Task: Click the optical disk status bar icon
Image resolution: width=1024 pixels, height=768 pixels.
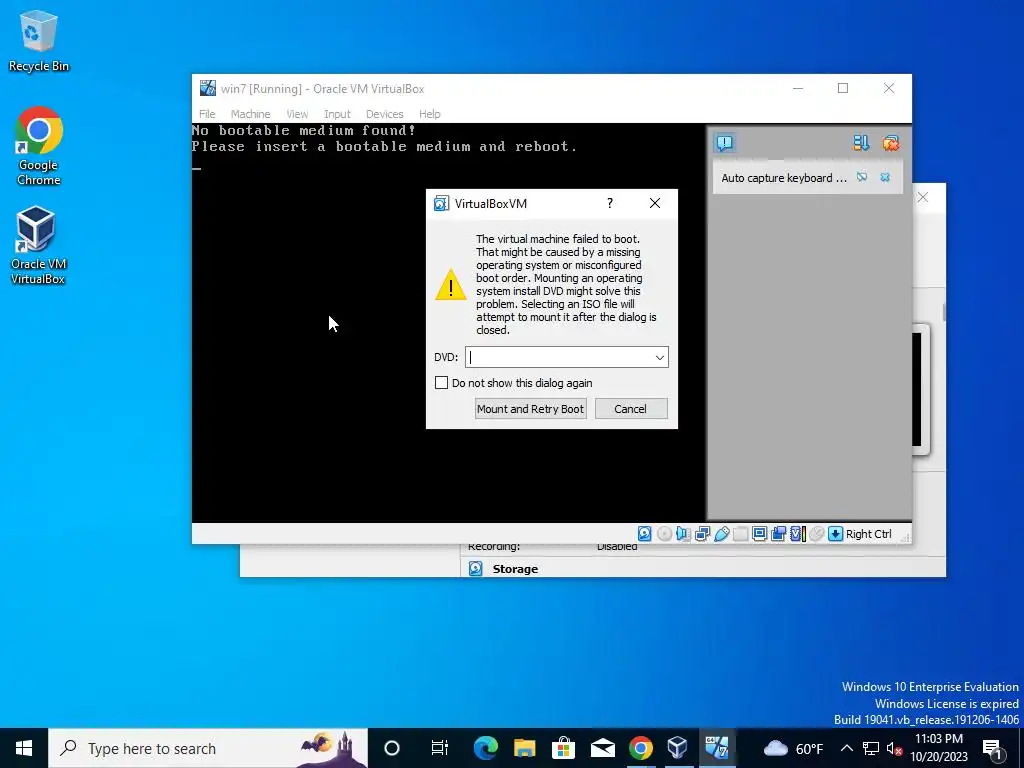Action: point(664,534)
